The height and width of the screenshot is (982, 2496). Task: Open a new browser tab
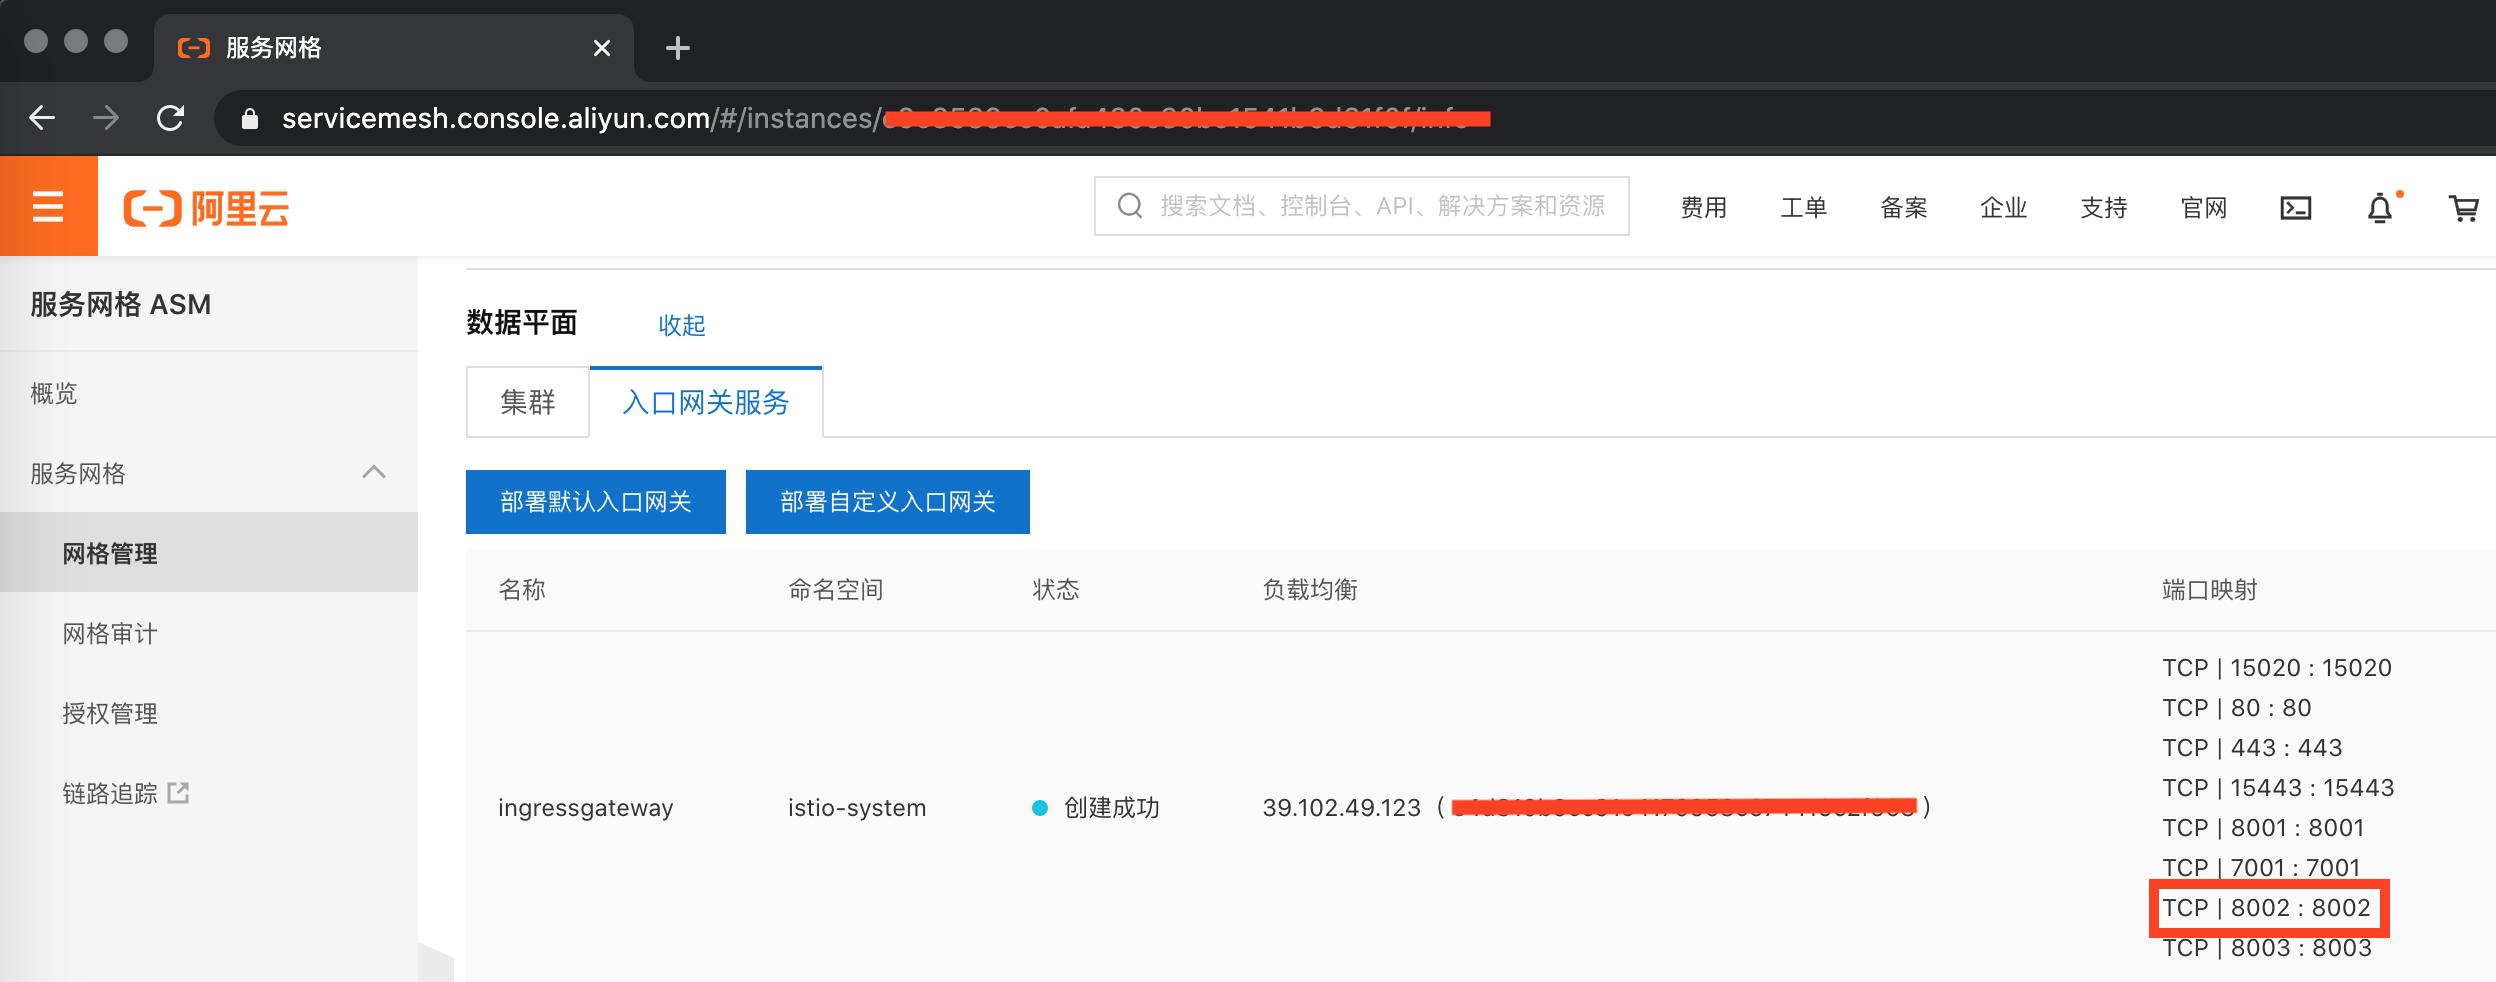point(679,48)
